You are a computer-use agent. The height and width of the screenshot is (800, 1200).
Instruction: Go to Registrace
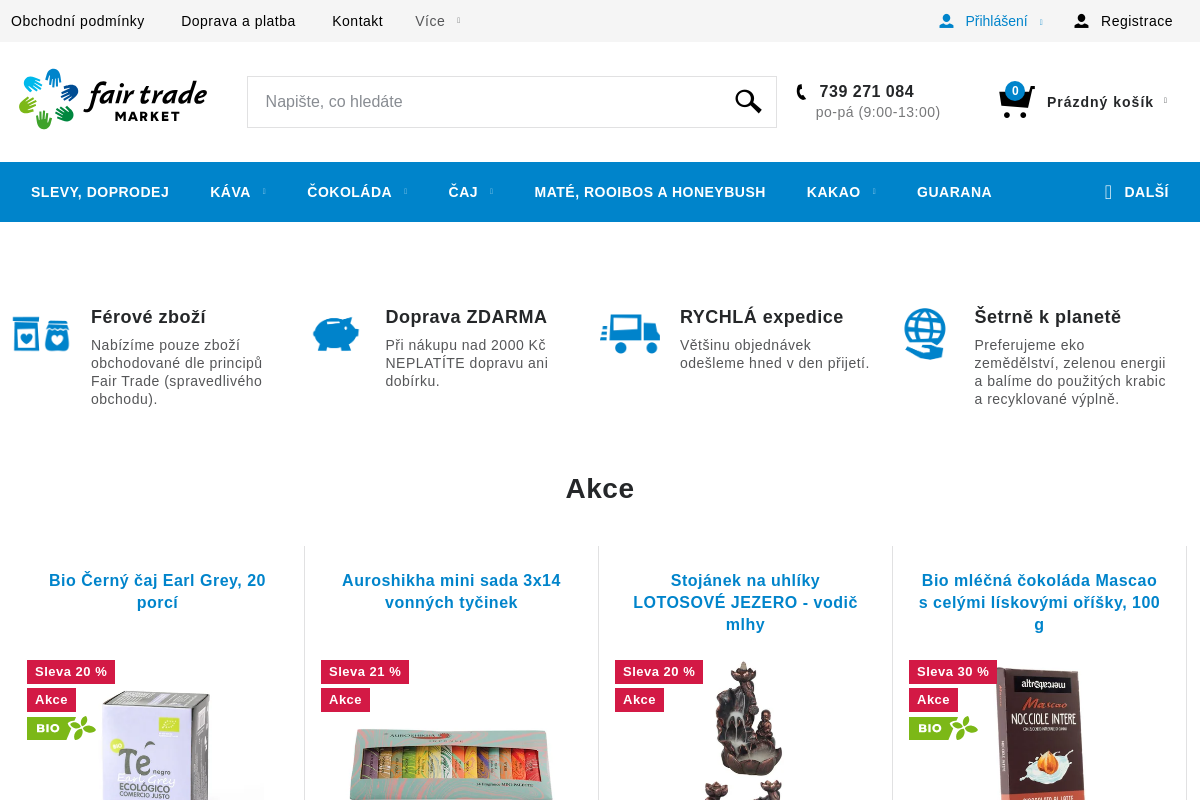tap(1136, 21)
